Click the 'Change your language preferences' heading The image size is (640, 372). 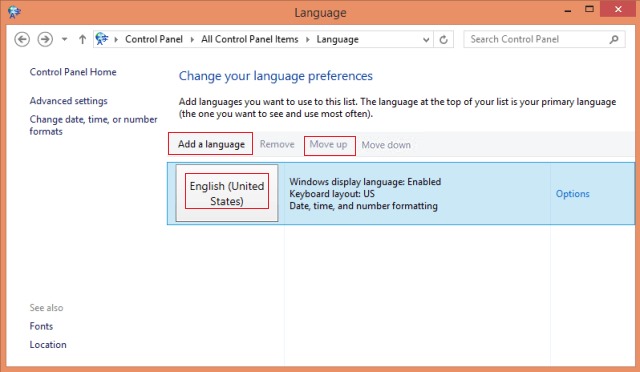(276, 76)
